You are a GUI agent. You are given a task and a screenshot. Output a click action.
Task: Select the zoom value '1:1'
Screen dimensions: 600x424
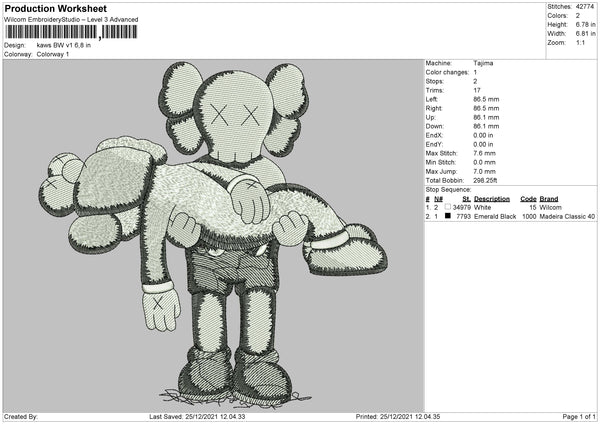[580, 42]
